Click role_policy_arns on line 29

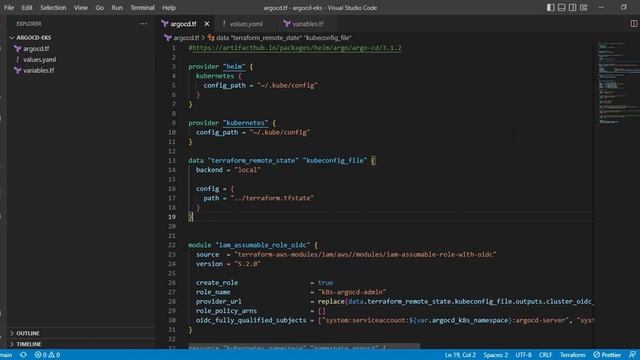227,311
